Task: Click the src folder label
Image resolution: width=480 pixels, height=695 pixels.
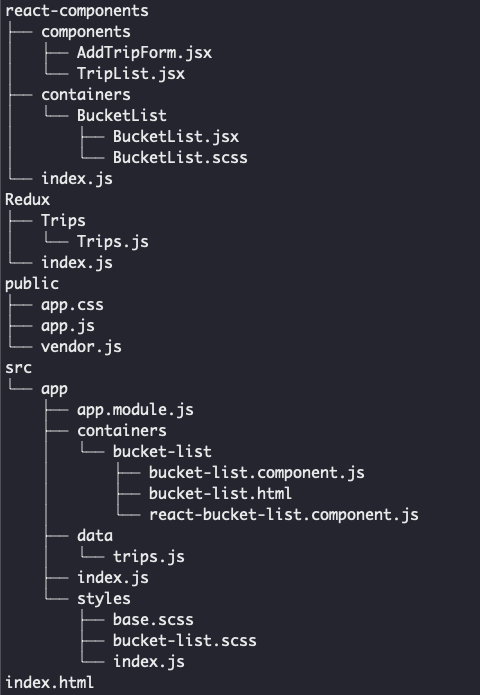Action: pos(19,368)
